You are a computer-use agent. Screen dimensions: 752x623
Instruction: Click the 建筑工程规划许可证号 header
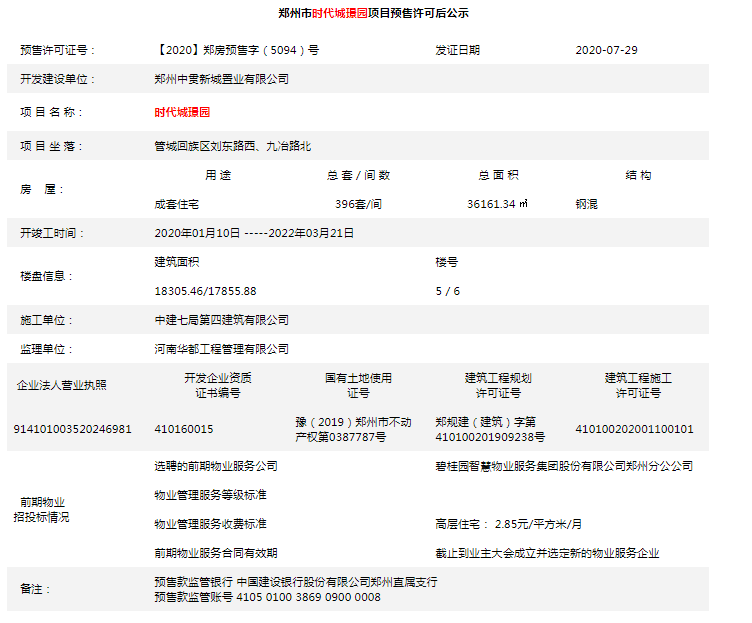[x=498, y=386]
